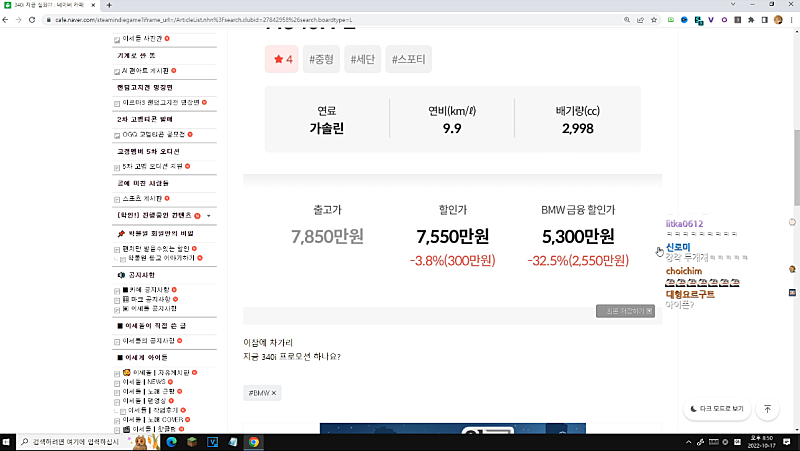The image size is (800, 451).
Task: Click the 원본 저장하기 button
Action: point(626,311)
